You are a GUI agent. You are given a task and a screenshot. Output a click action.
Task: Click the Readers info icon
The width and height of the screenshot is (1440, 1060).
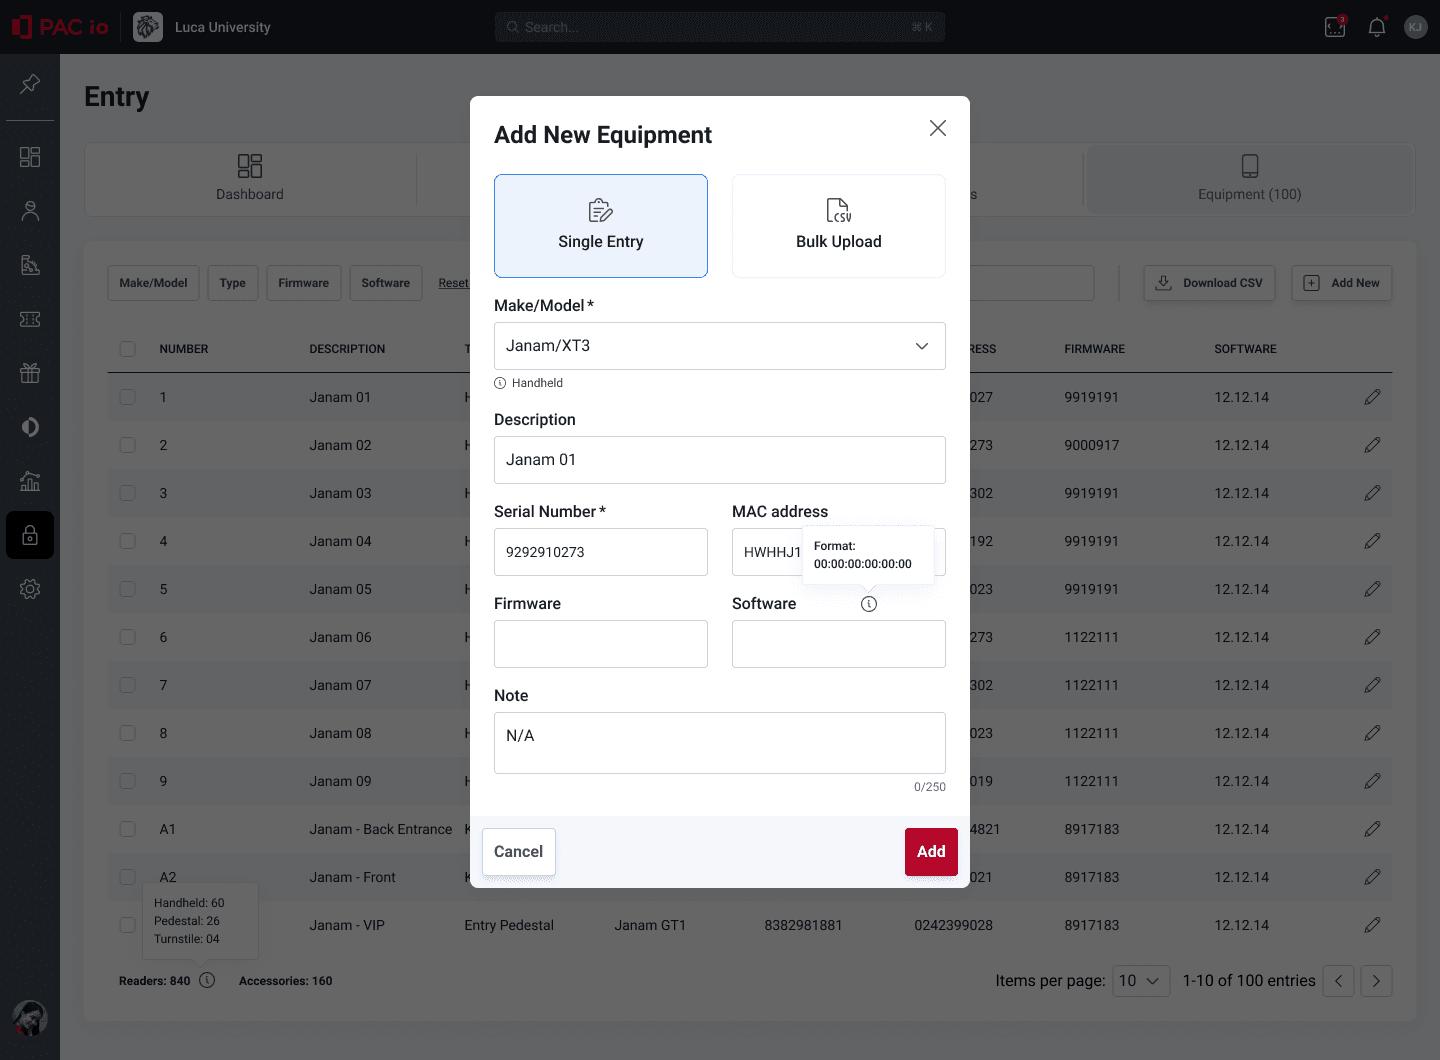[207, 980]
